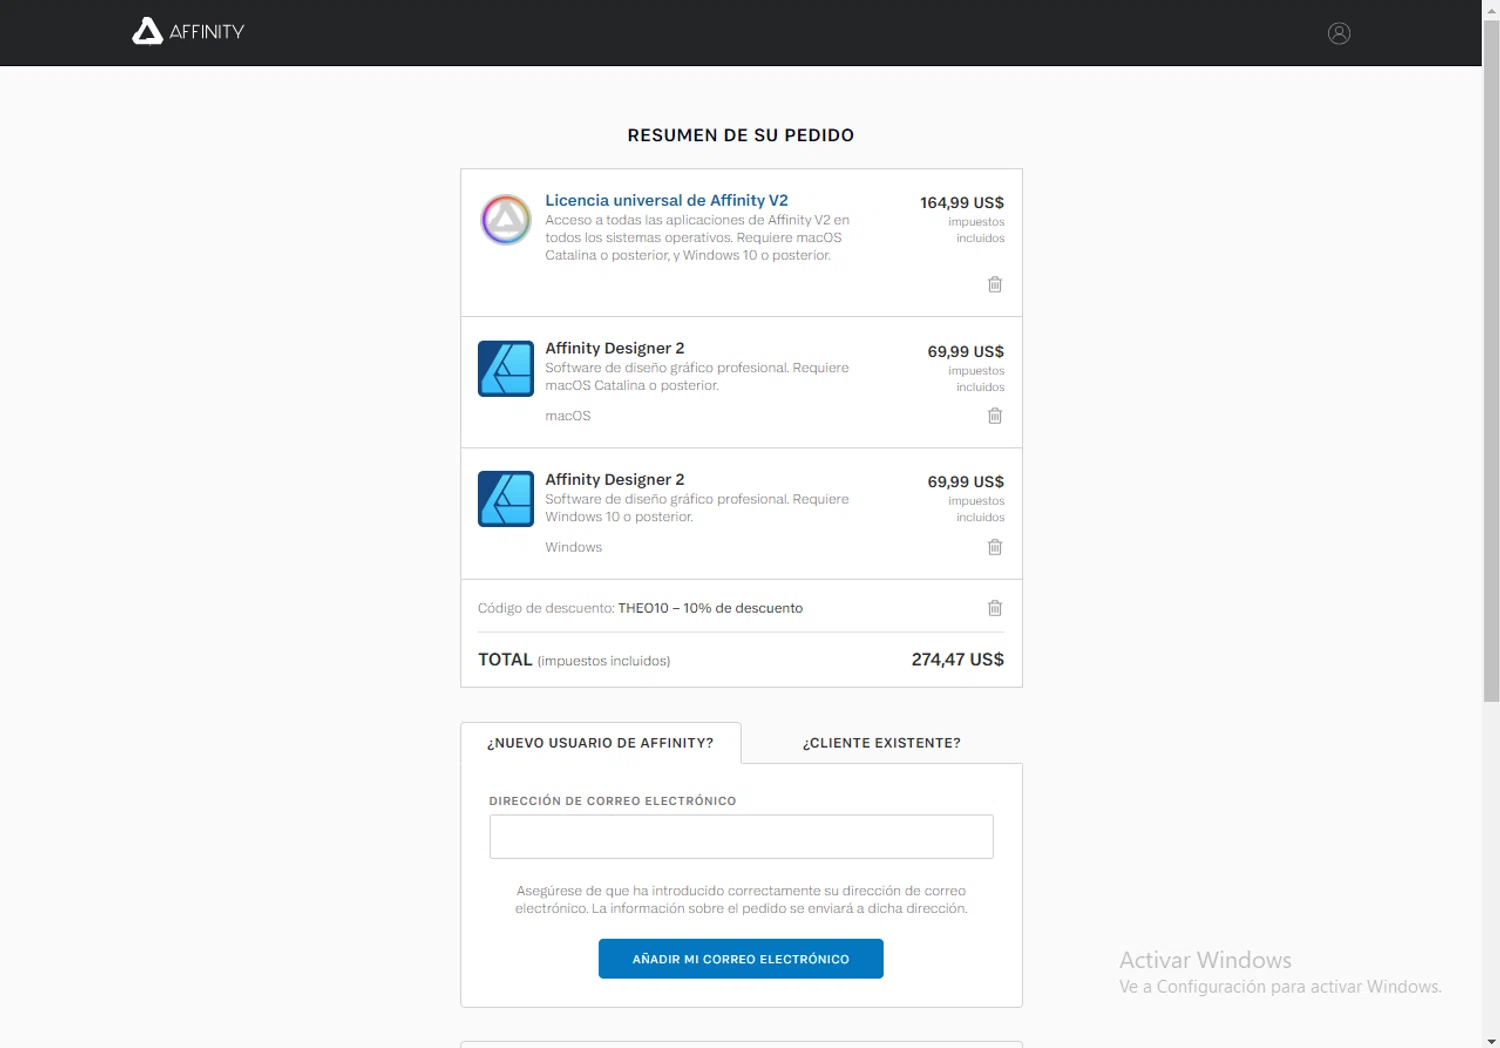
Task: Click the 164,99 US$ price
Action: [x=962, y=203]
